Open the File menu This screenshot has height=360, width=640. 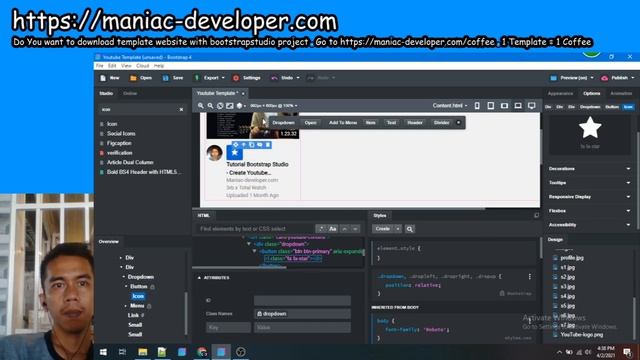[100, 66]
